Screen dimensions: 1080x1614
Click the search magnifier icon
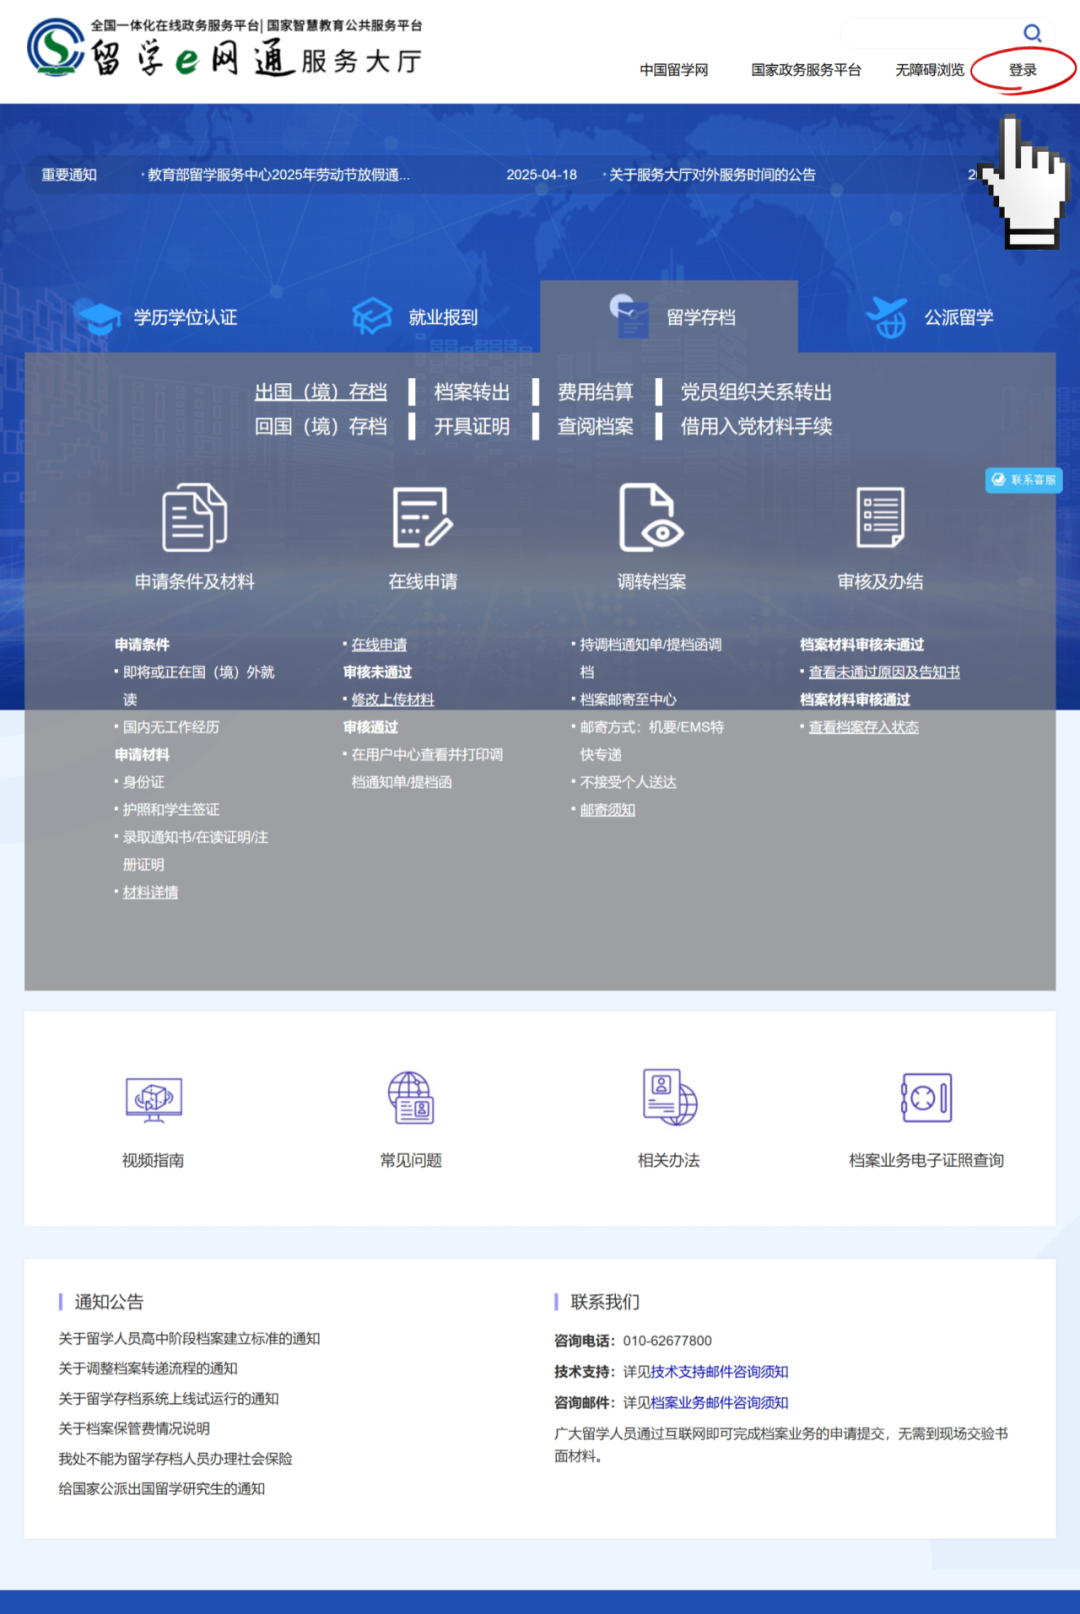pos(1032,33)
